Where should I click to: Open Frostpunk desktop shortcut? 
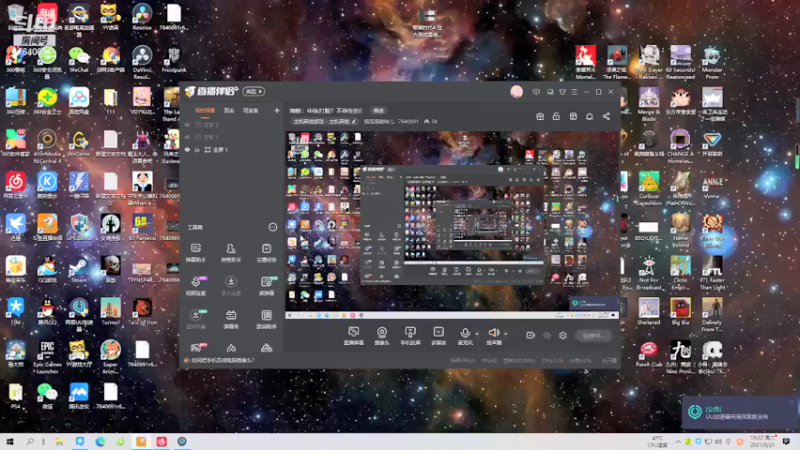tap(173, 59)
